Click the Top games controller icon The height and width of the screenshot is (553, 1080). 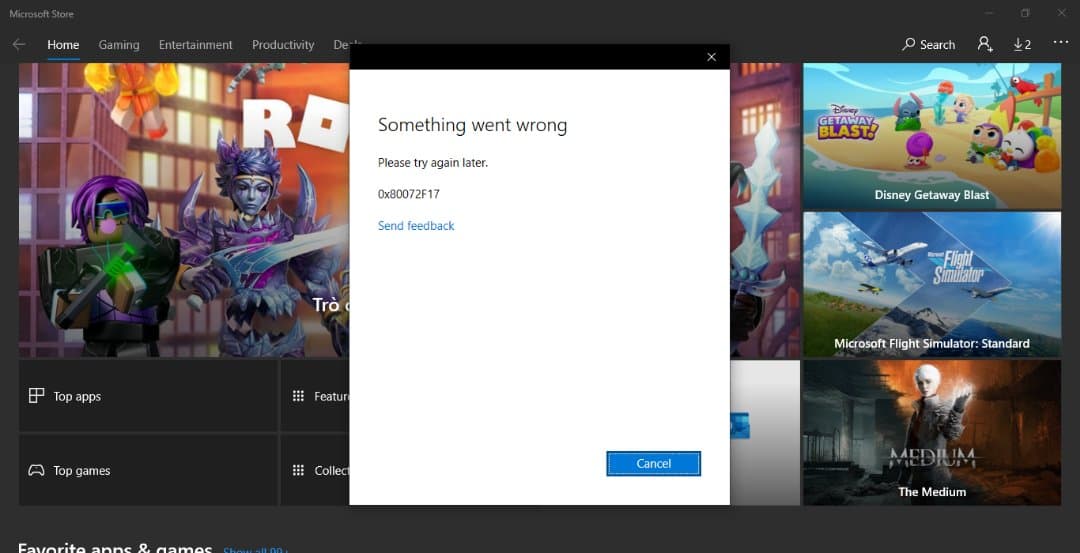tap(36, 470)
